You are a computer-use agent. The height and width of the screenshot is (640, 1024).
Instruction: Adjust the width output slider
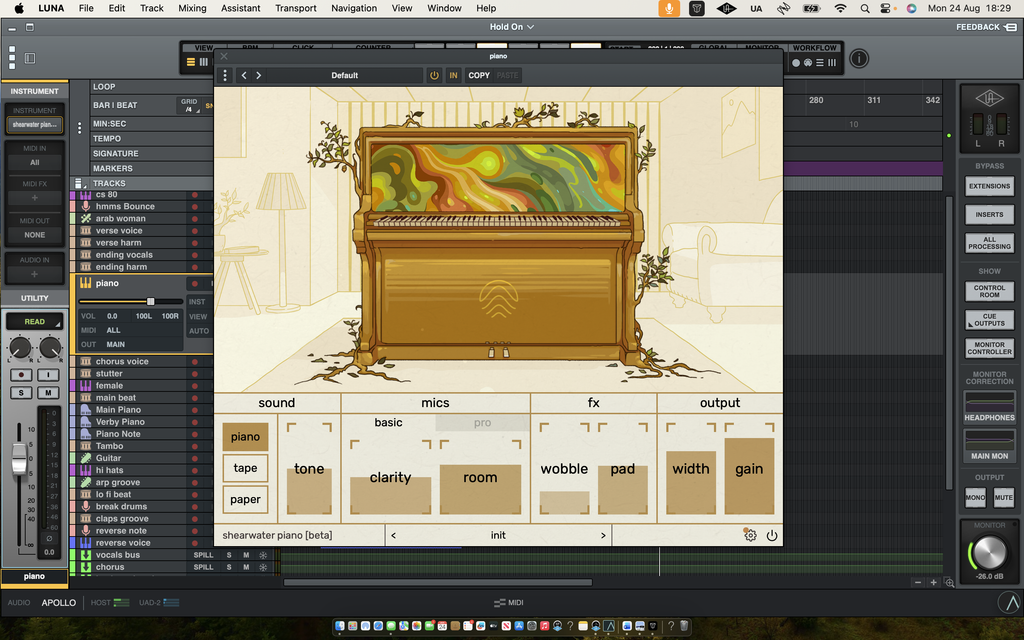click(x=691, y=469)
